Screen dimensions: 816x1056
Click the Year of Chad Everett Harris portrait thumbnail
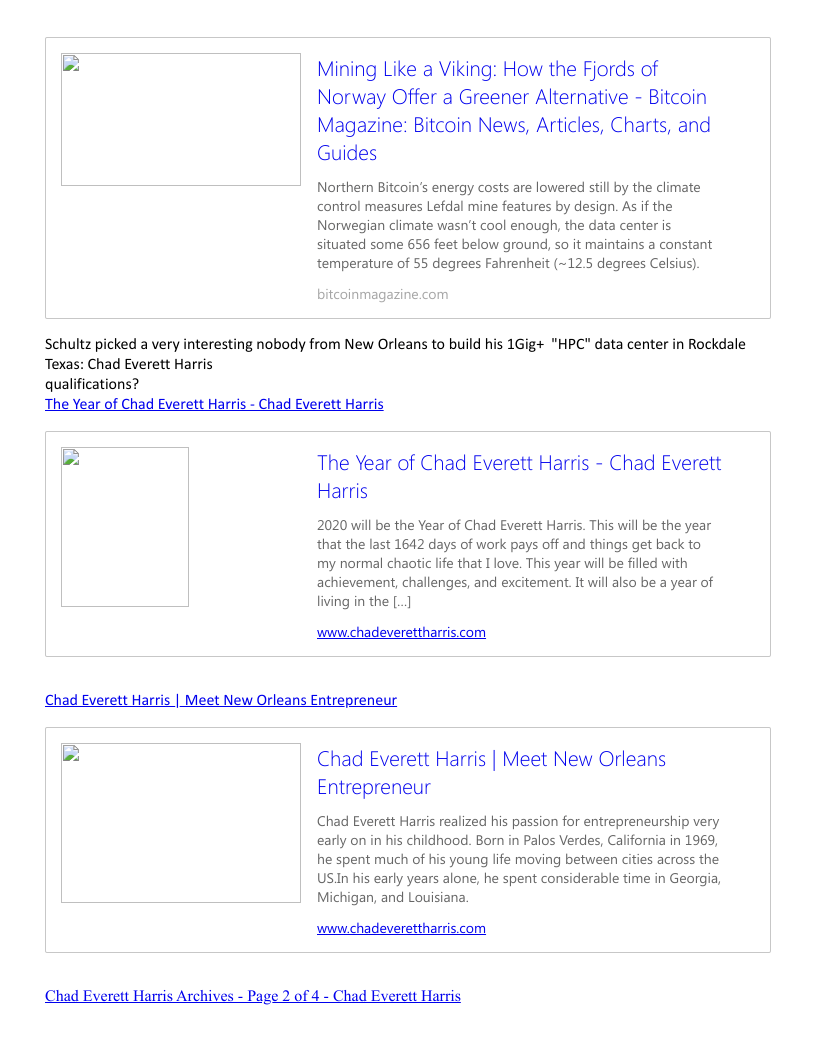coord(125,527)
